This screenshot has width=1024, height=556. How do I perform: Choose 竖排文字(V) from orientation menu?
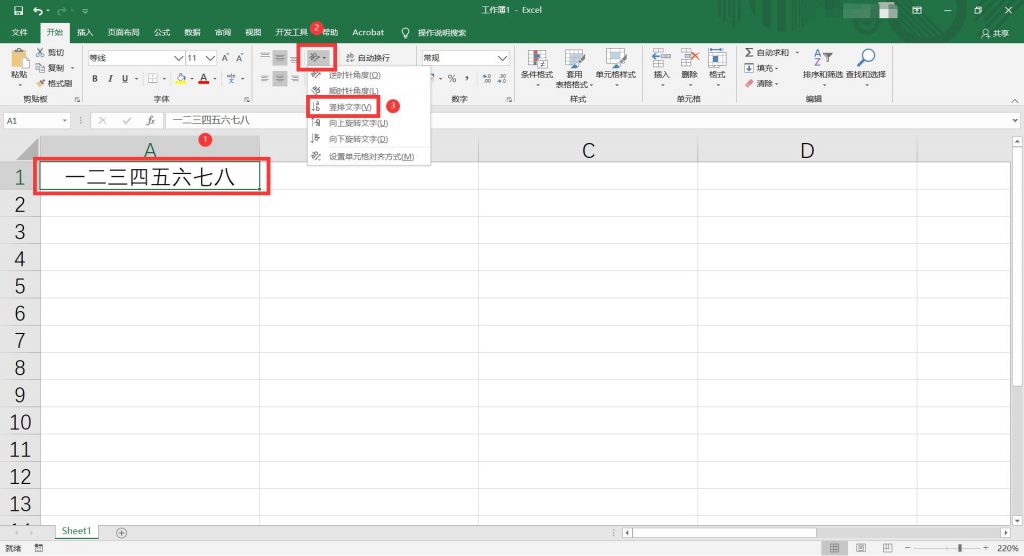[x=344, y=106]
